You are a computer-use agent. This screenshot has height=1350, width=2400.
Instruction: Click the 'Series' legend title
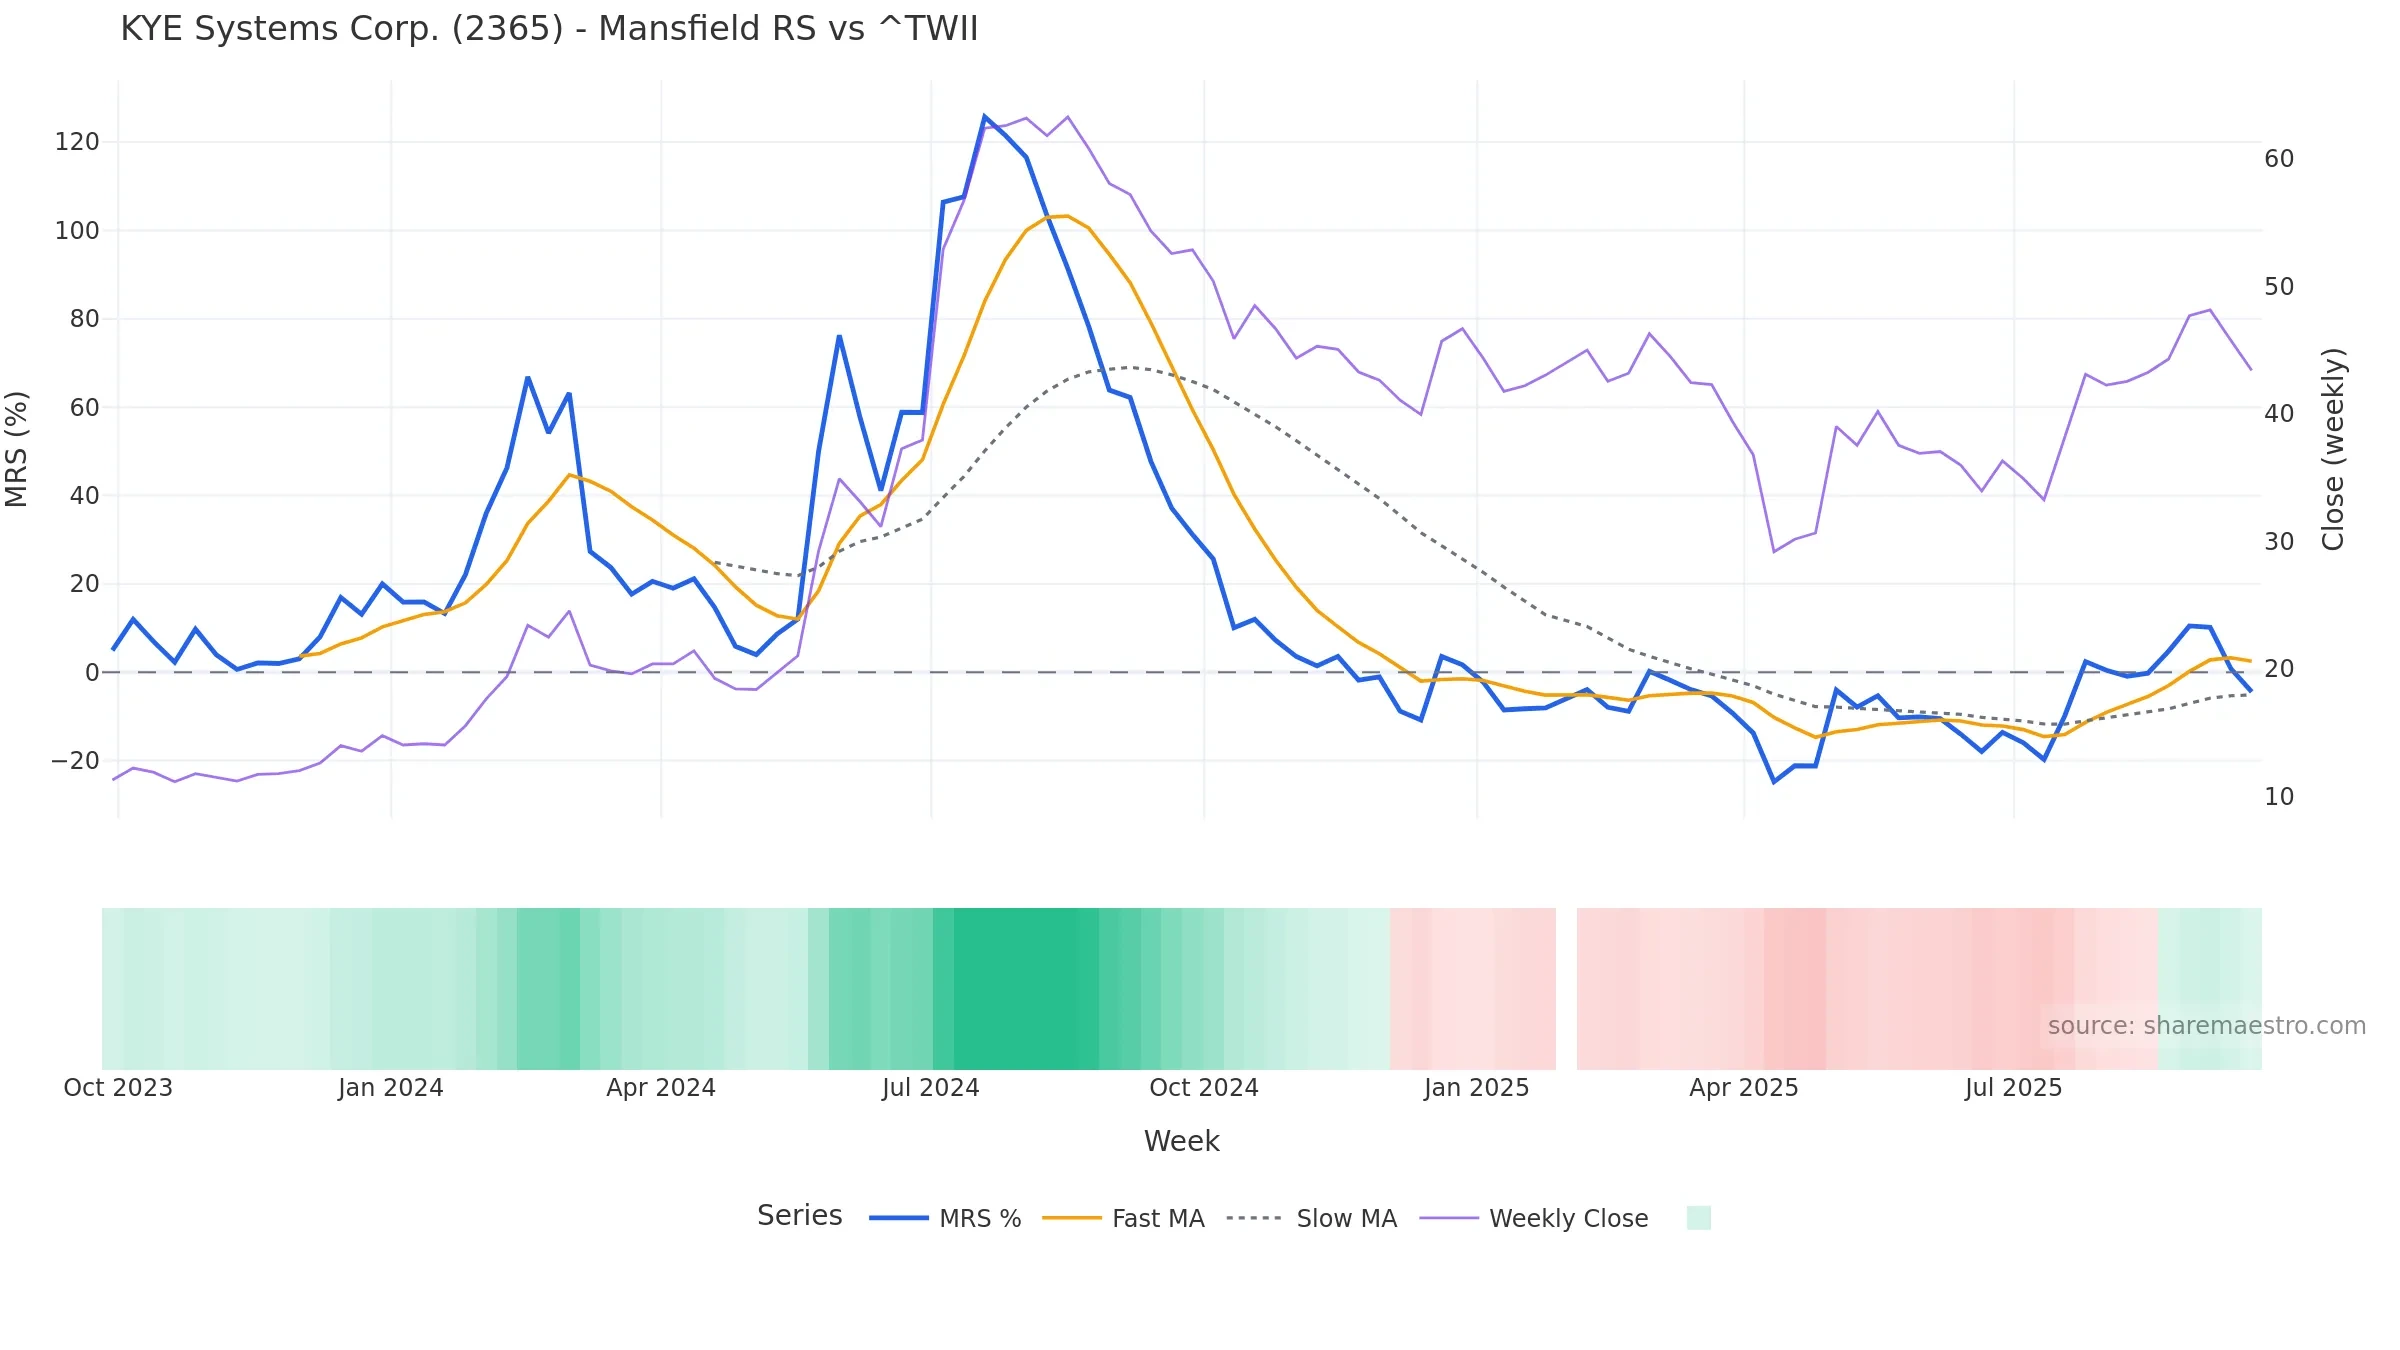click(799, 1215)
